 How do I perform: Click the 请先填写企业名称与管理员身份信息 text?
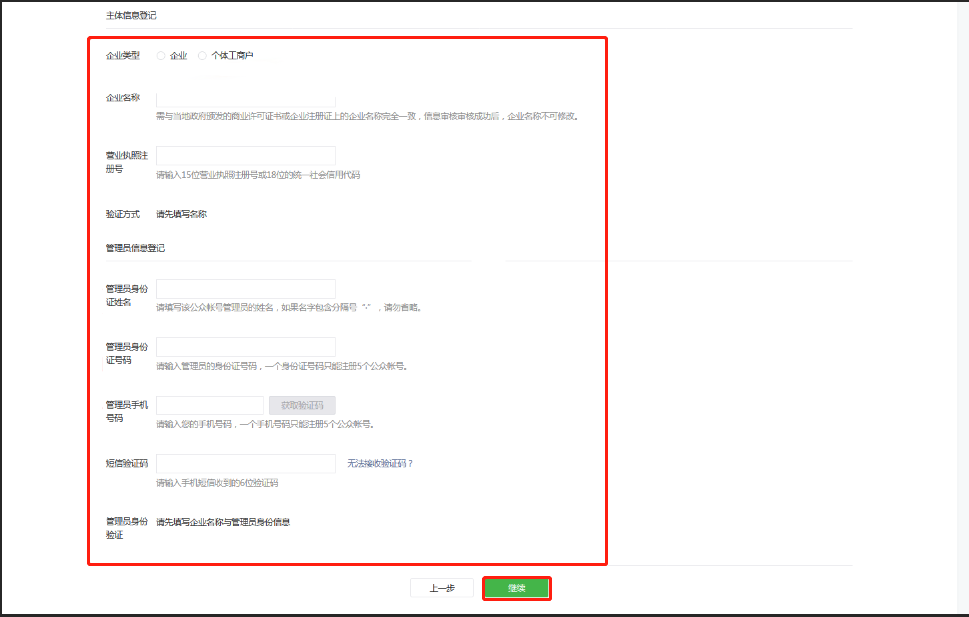(223, 522)
